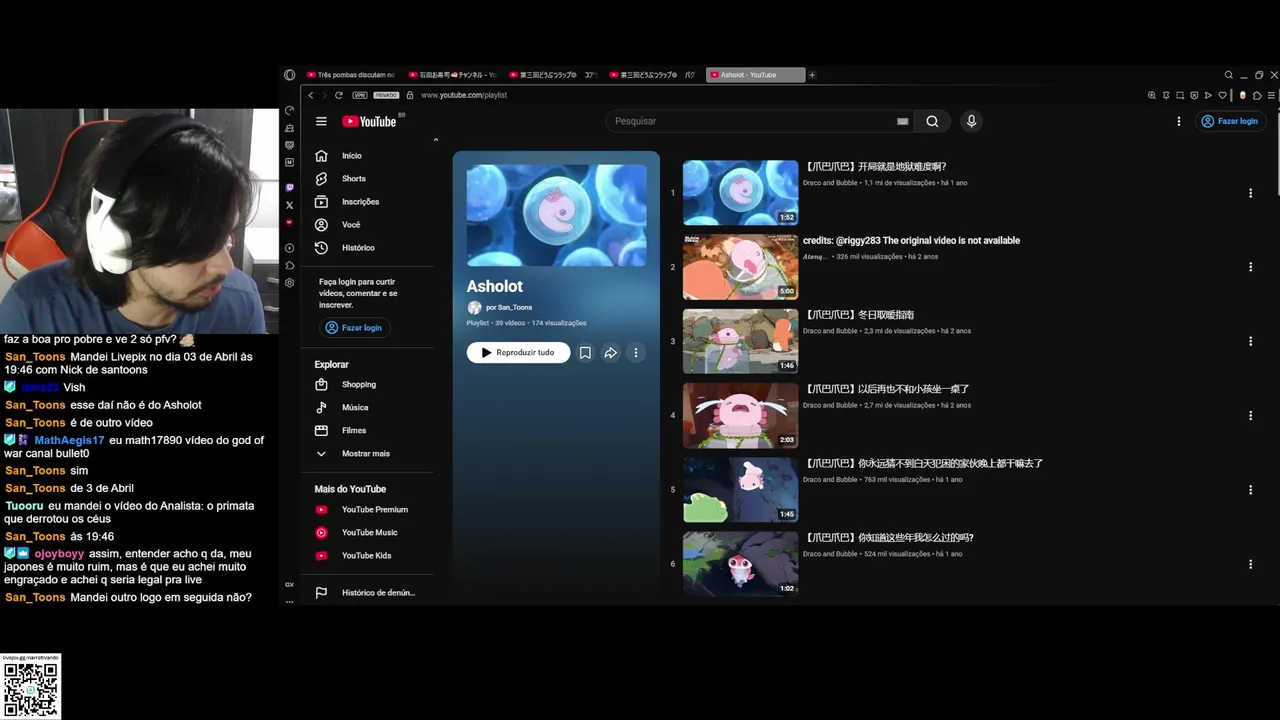1280x720 pixels.
Task: Open YouTube settings three-dot menu
Action: click(x=1179, y=121)
